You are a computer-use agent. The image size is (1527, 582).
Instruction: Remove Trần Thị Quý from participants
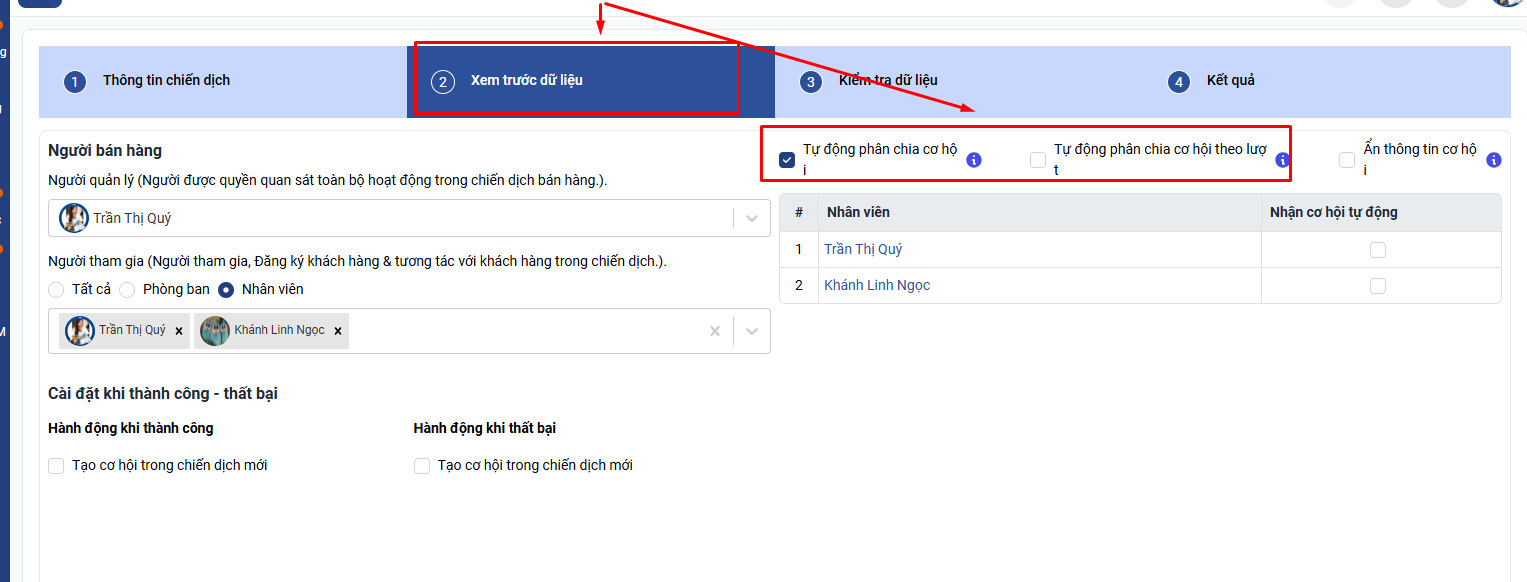pos(179,331)
